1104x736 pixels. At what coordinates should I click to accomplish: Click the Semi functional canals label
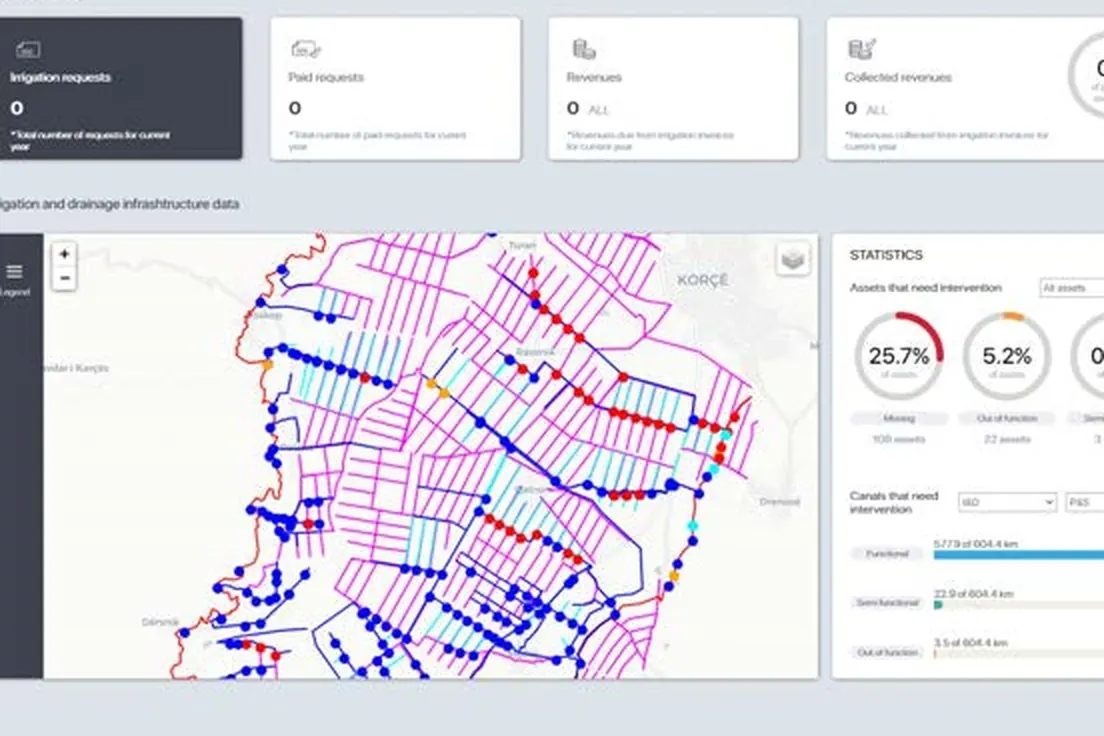click(x=887, y=603)
